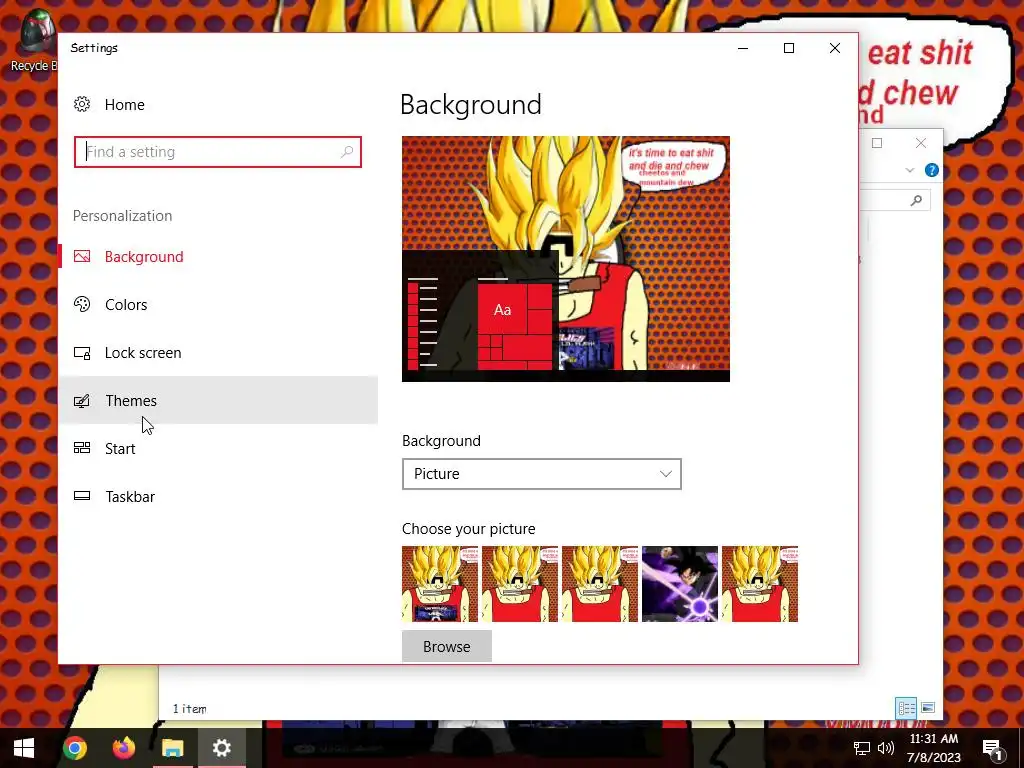
Task: Minimize the Settings window
Action: (x=743, y=48)
